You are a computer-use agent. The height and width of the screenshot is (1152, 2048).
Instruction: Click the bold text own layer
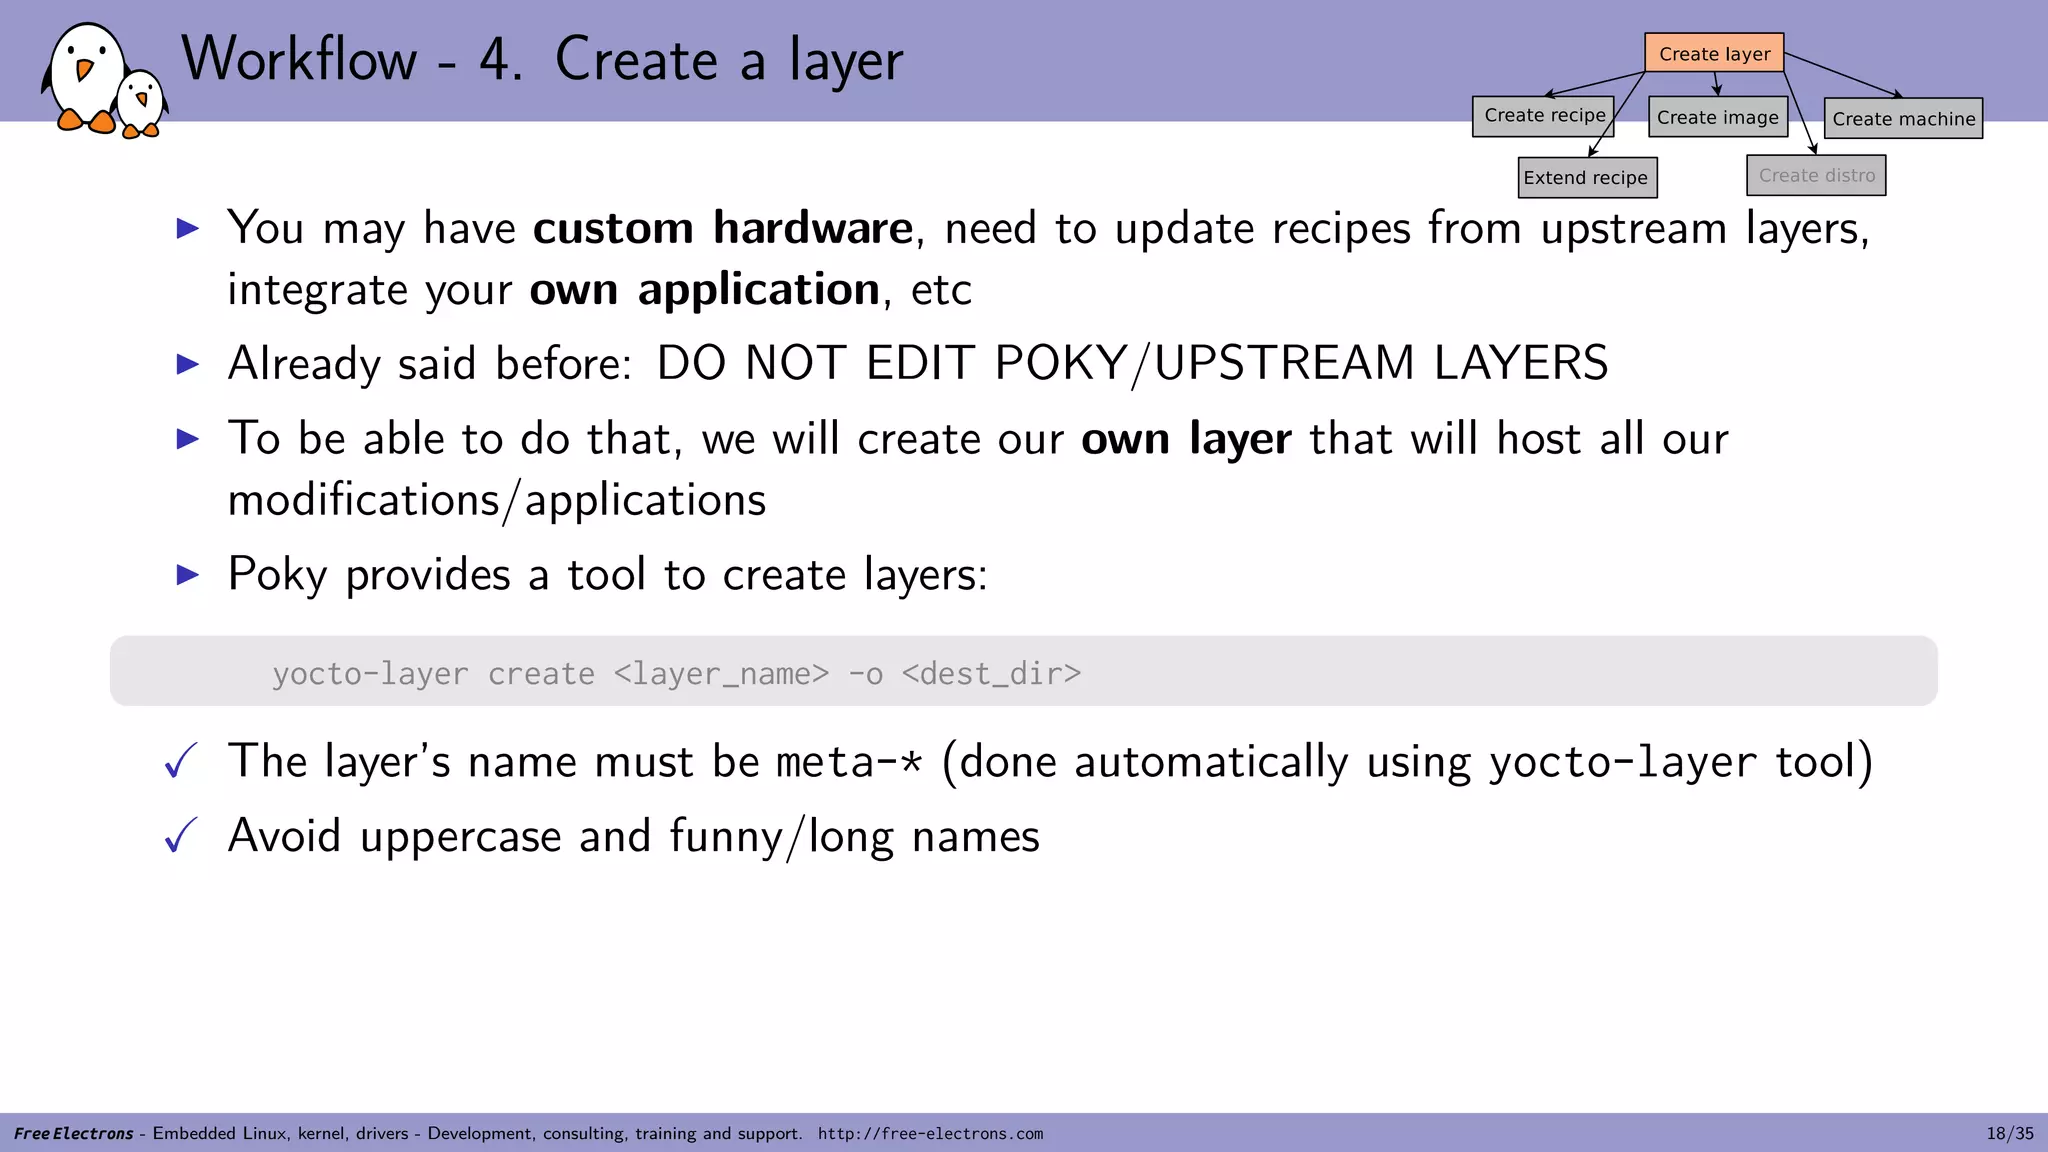[x=1186, y=439]
